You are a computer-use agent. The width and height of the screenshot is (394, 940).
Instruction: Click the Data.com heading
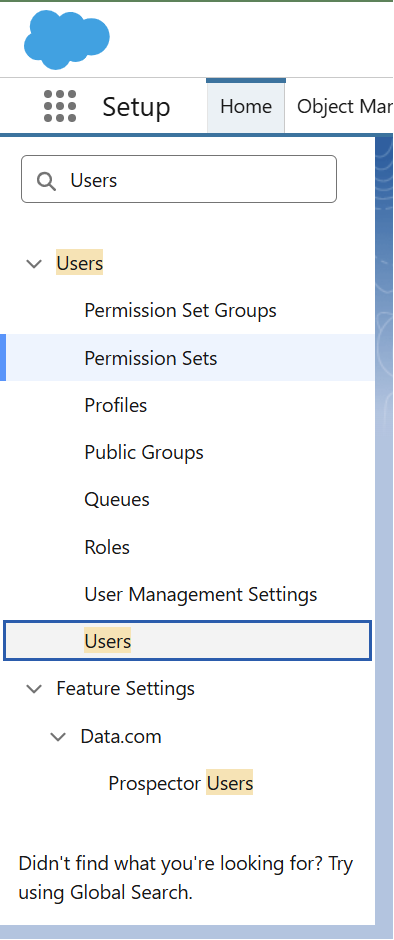(x=121, y=737)
